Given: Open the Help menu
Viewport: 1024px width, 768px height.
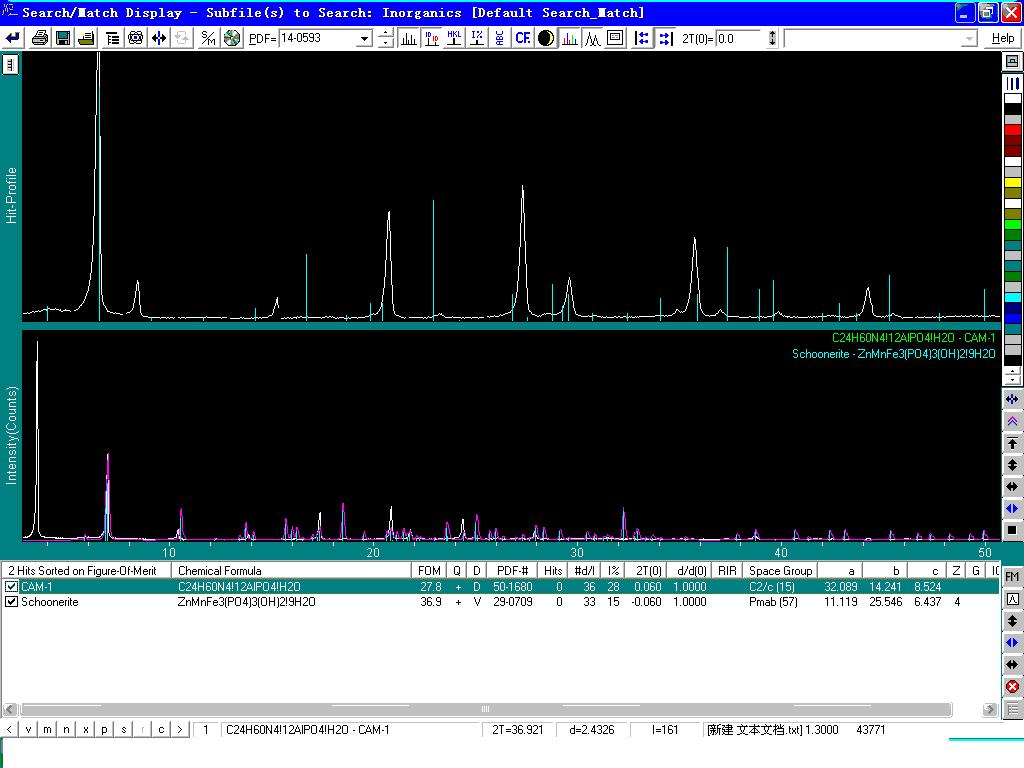Looking at the screenshot, I should (1002, 39).
